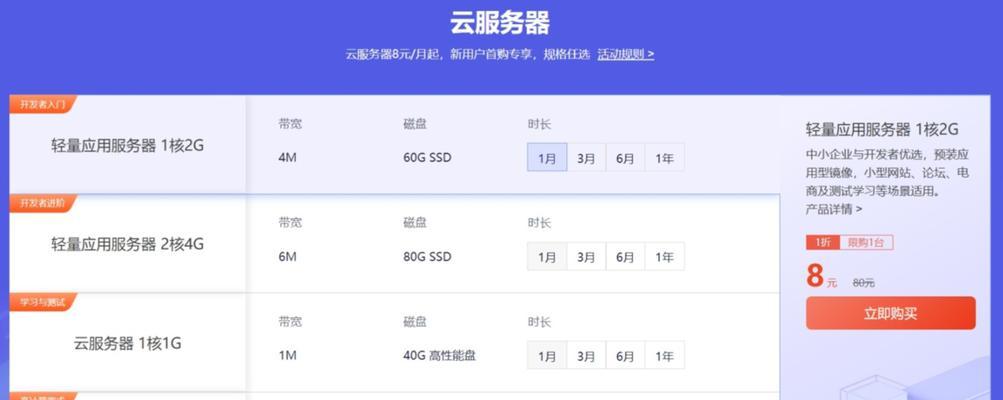Image resolution: width=1003 pixels, height=400 pixels.
Task: Choose 6月 duration for 2核4G server
Action: (625, 257)
